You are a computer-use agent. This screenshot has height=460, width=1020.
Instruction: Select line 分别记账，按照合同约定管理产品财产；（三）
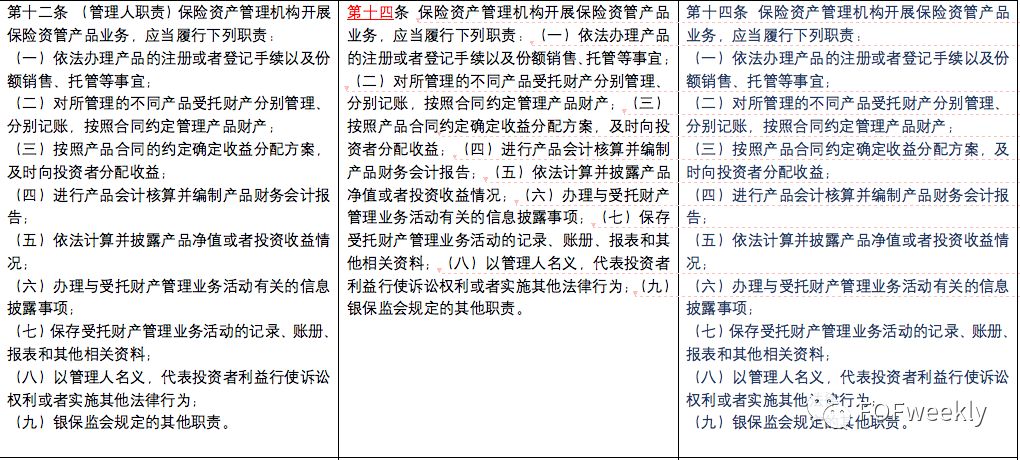pyautogui.click(x=505, y=103)
